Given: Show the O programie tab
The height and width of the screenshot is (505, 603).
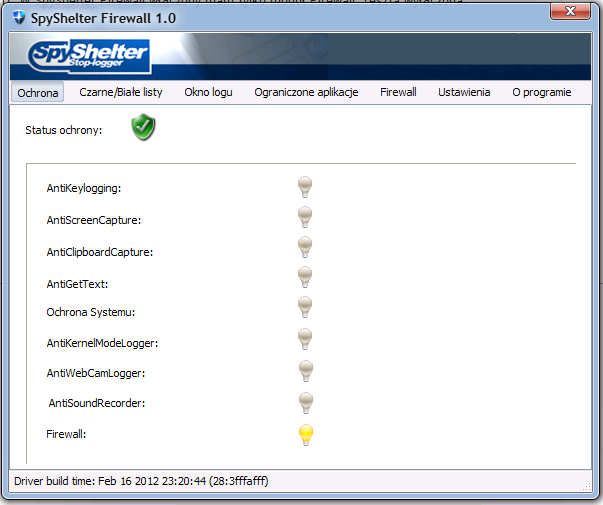Looking at the screenshot, I should tap(542, 92).
